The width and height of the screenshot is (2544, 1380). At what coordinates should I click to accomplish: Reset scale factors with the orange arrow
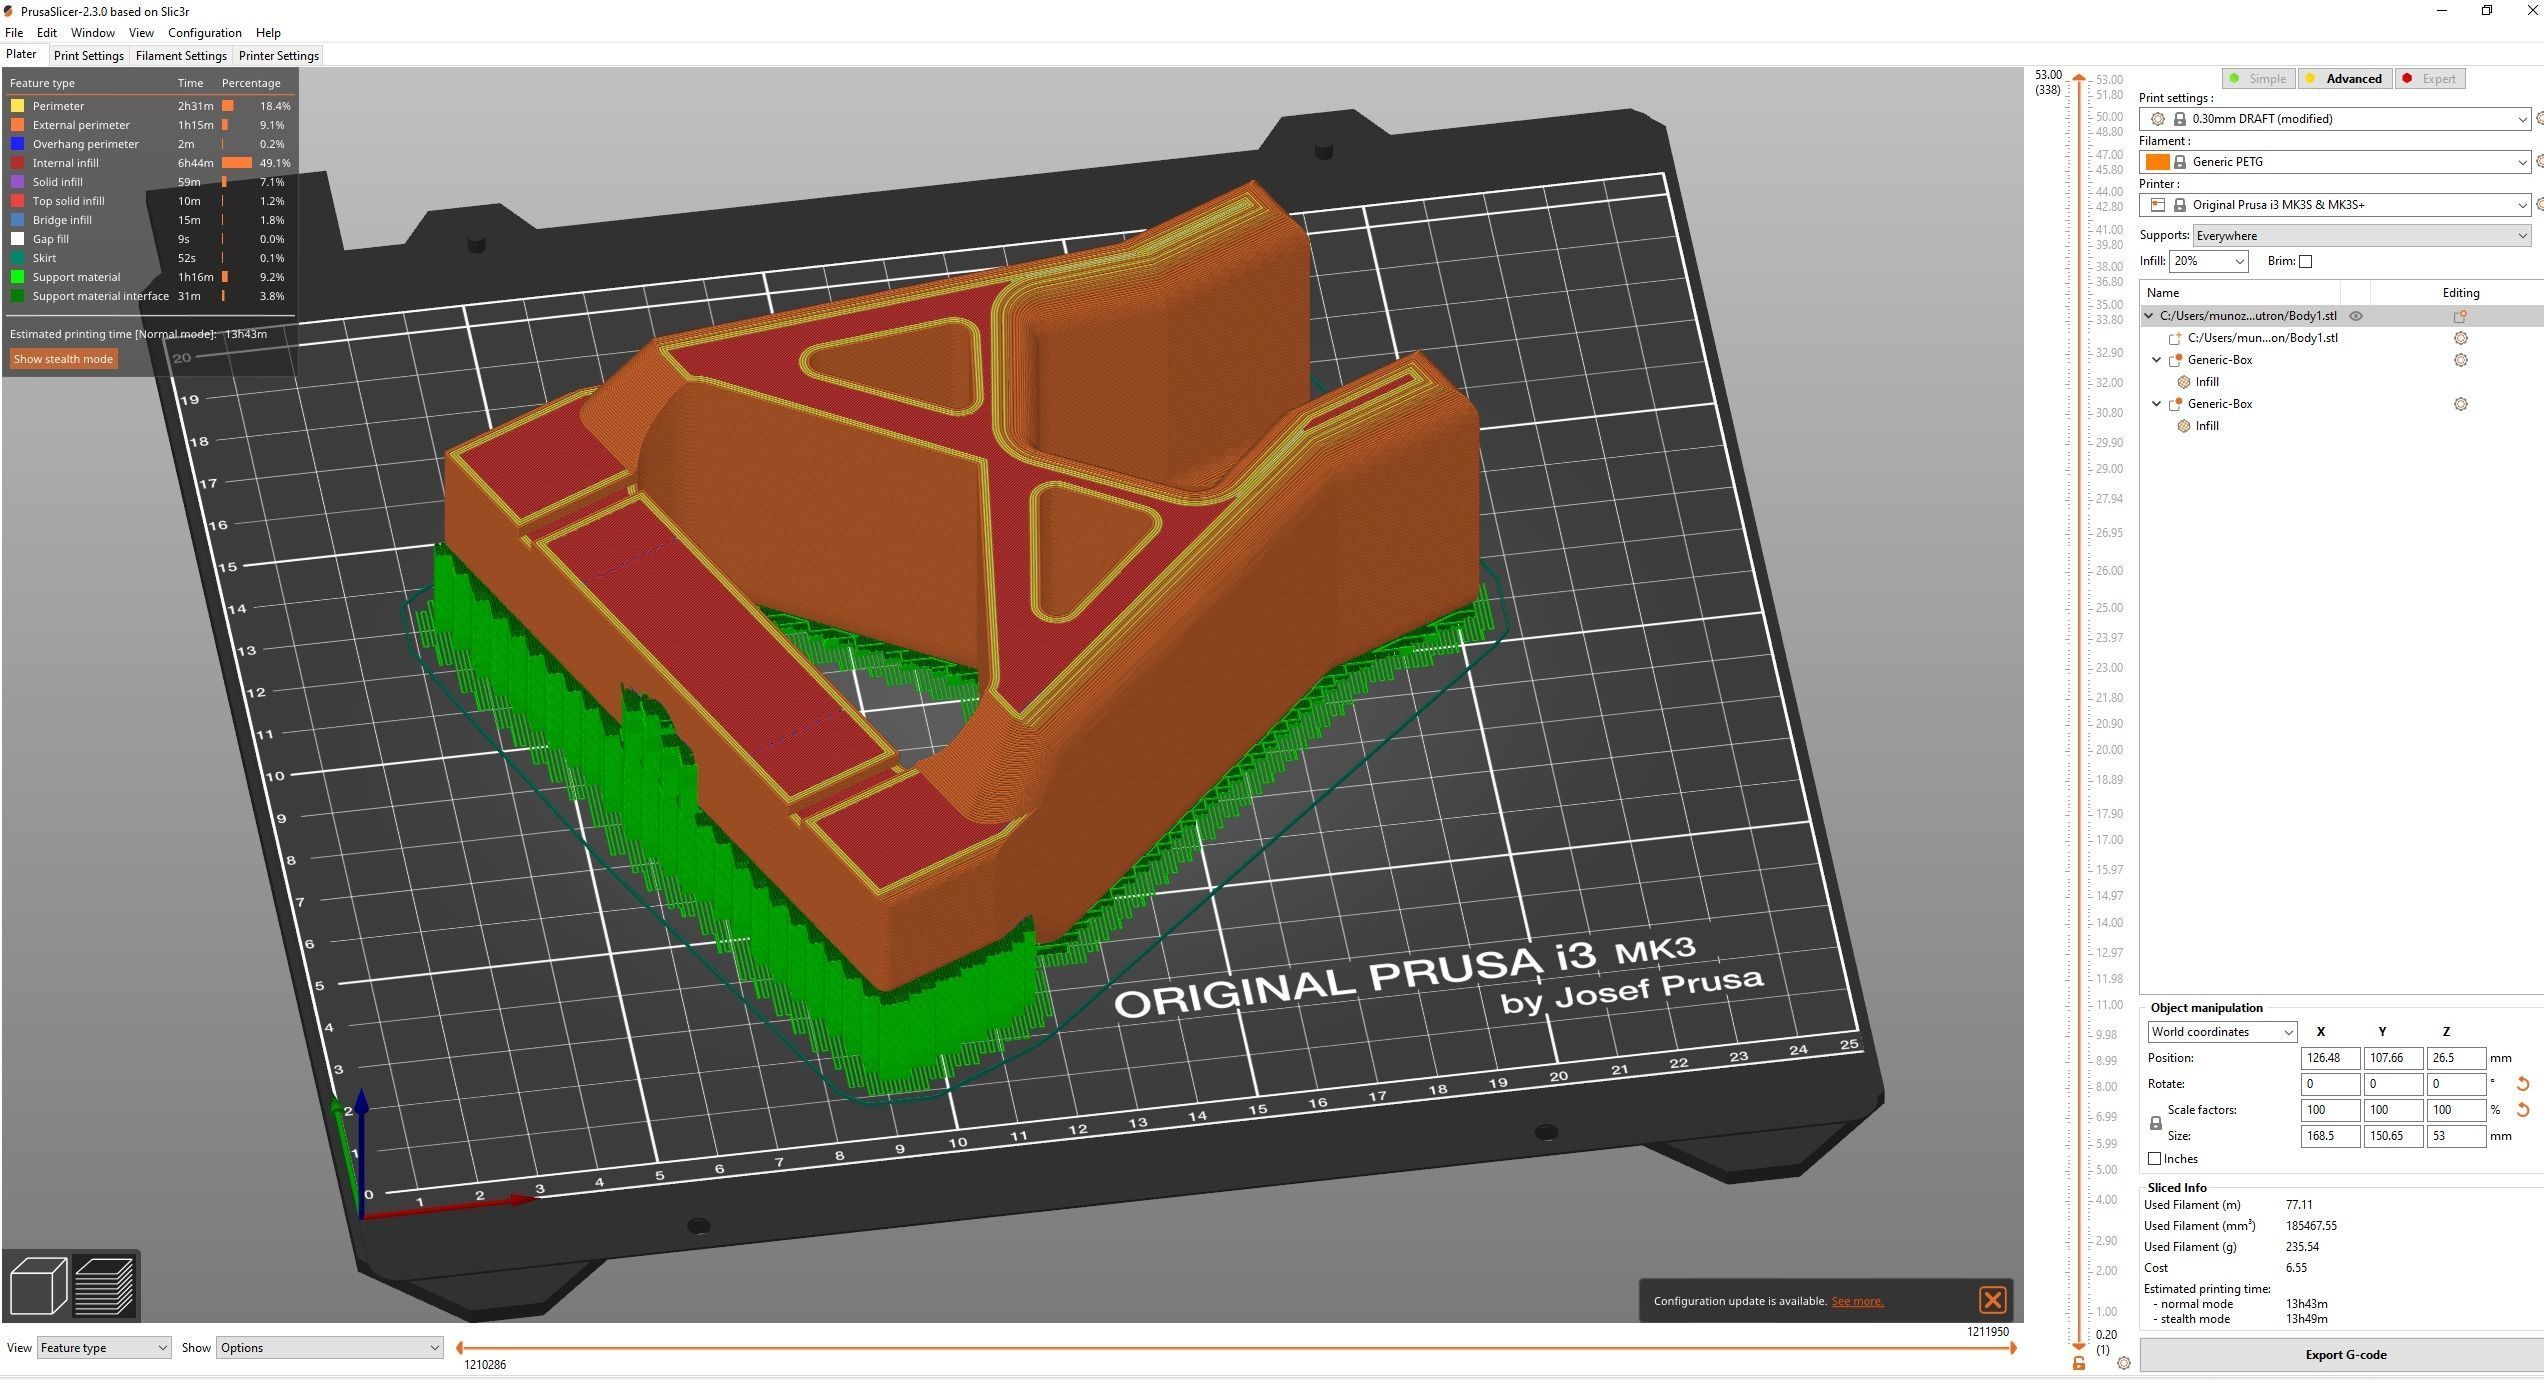[2522, 1110]
